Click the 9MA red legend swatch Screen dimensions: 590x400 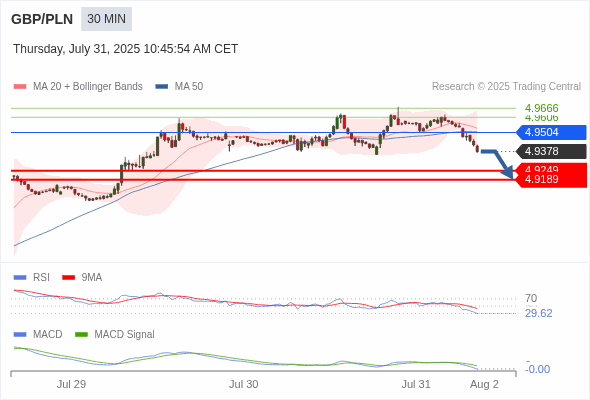(x=68, y=278)
